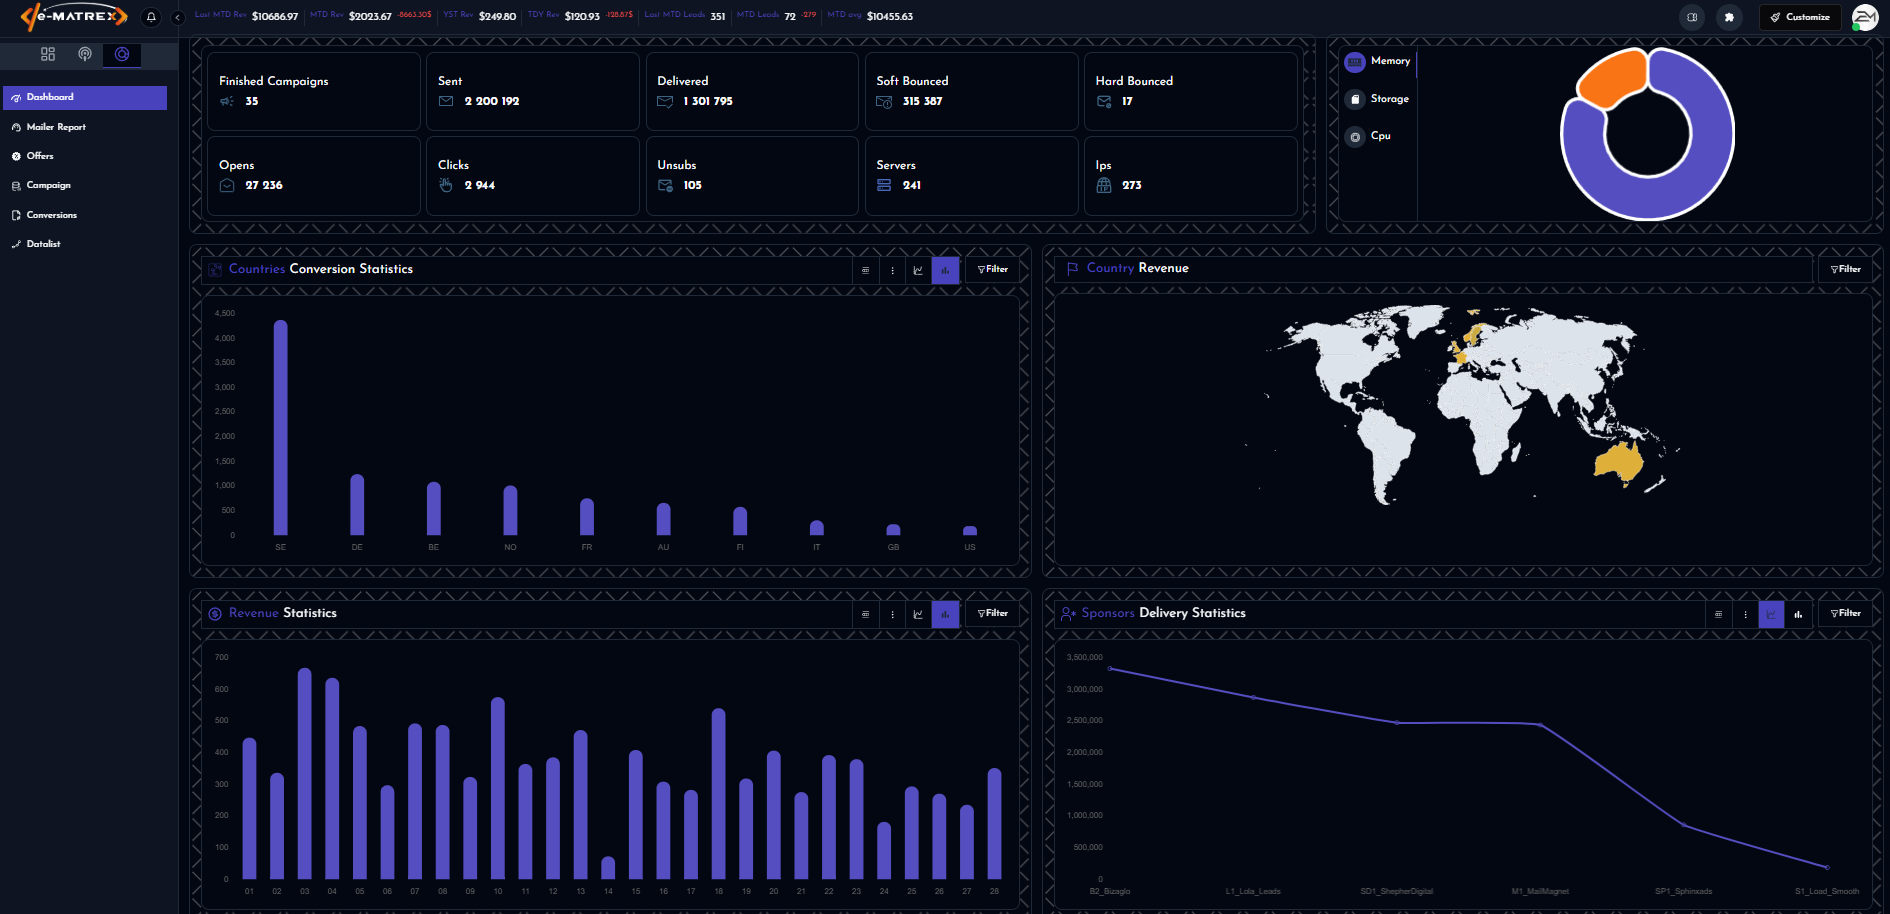1890x914 pixels.
Task: Click the Customize button
Action: tap(1800, 17)
